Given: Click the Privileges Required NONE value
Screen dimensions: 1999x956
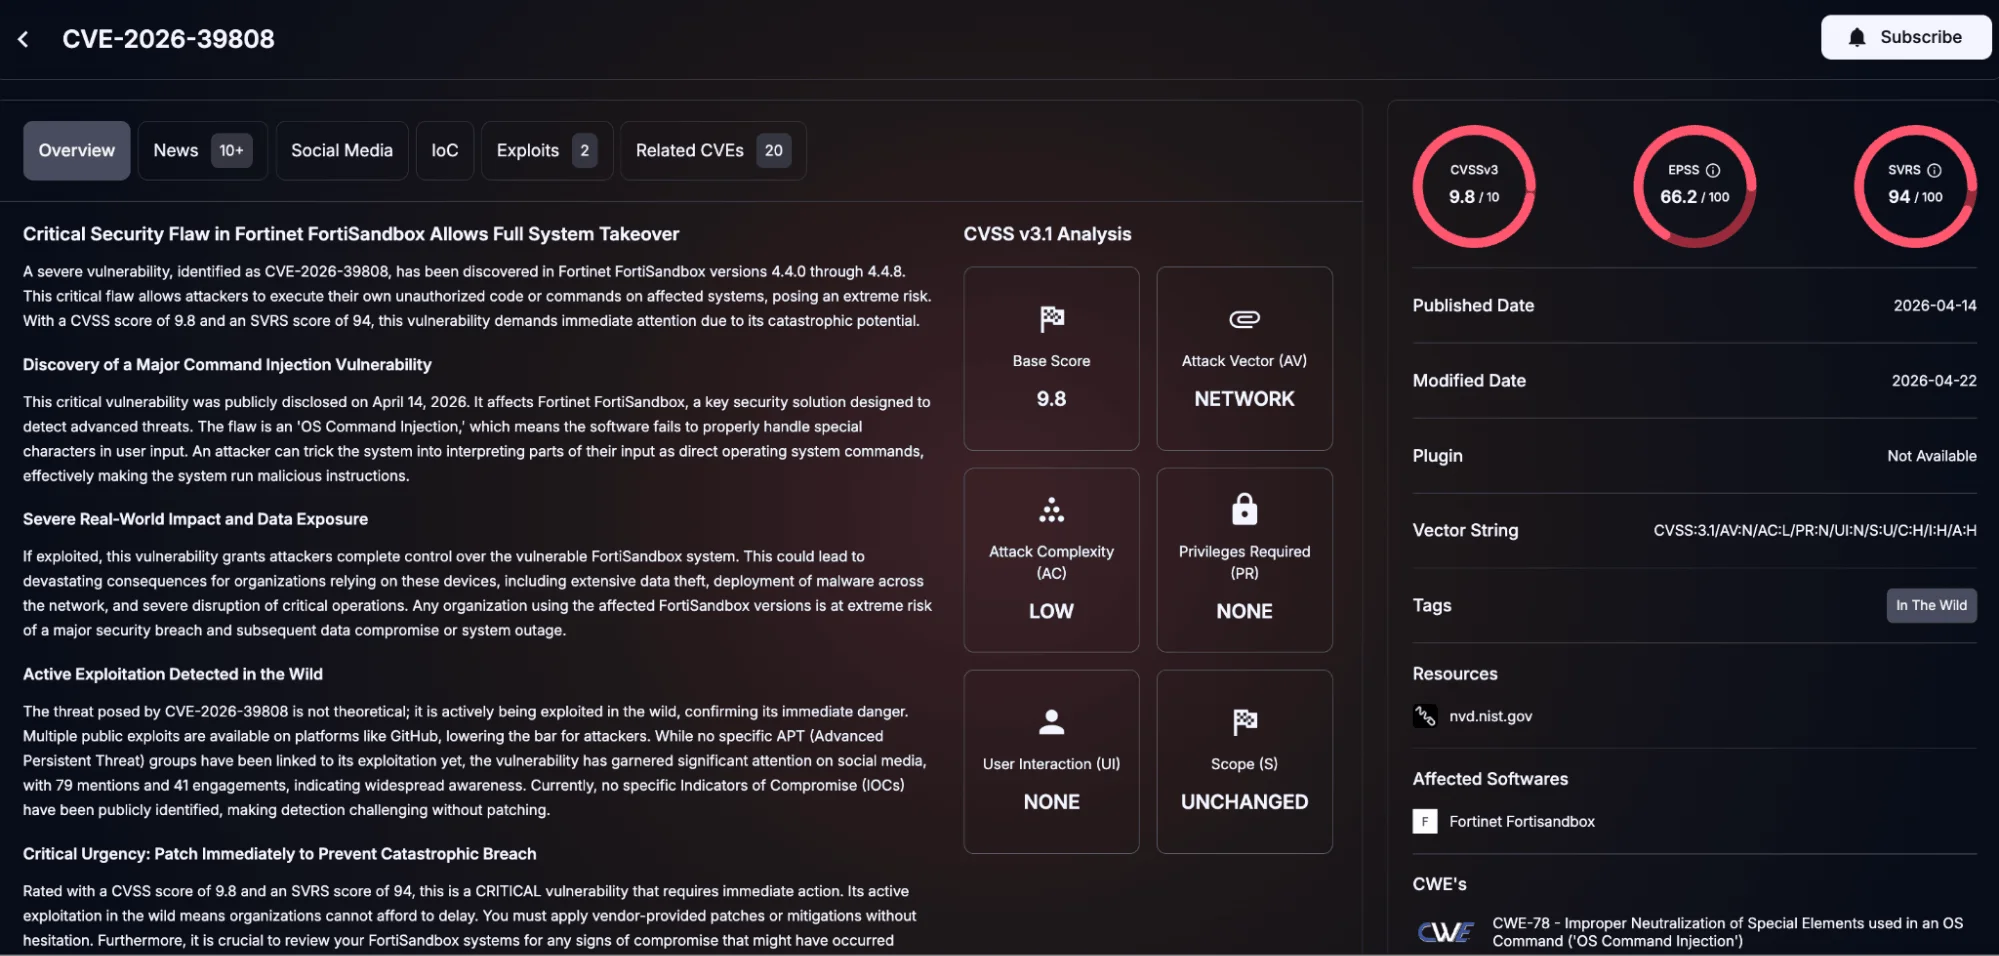Looking at the screenshot, I should (x=1244, y=611).
